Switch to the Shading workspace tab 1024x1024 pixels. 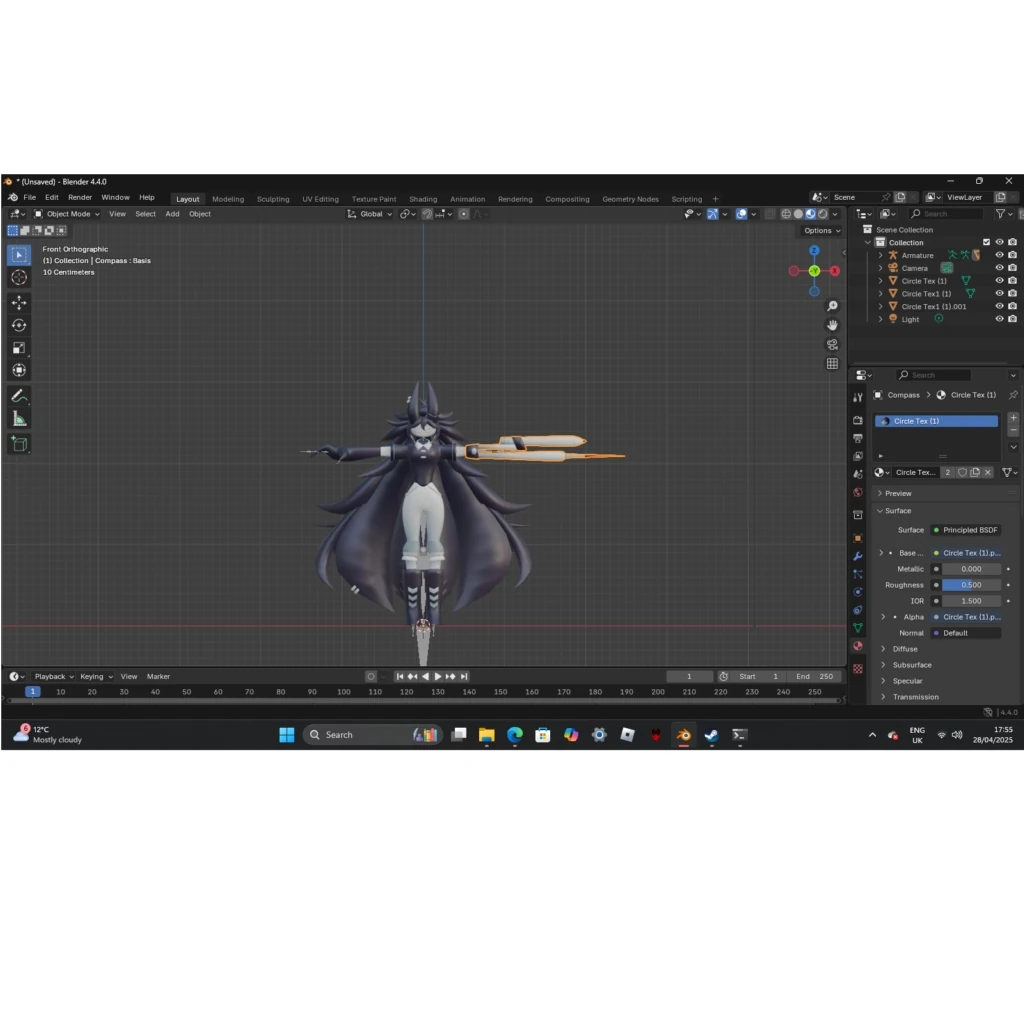pyautogui.click(x=423, y=198)
